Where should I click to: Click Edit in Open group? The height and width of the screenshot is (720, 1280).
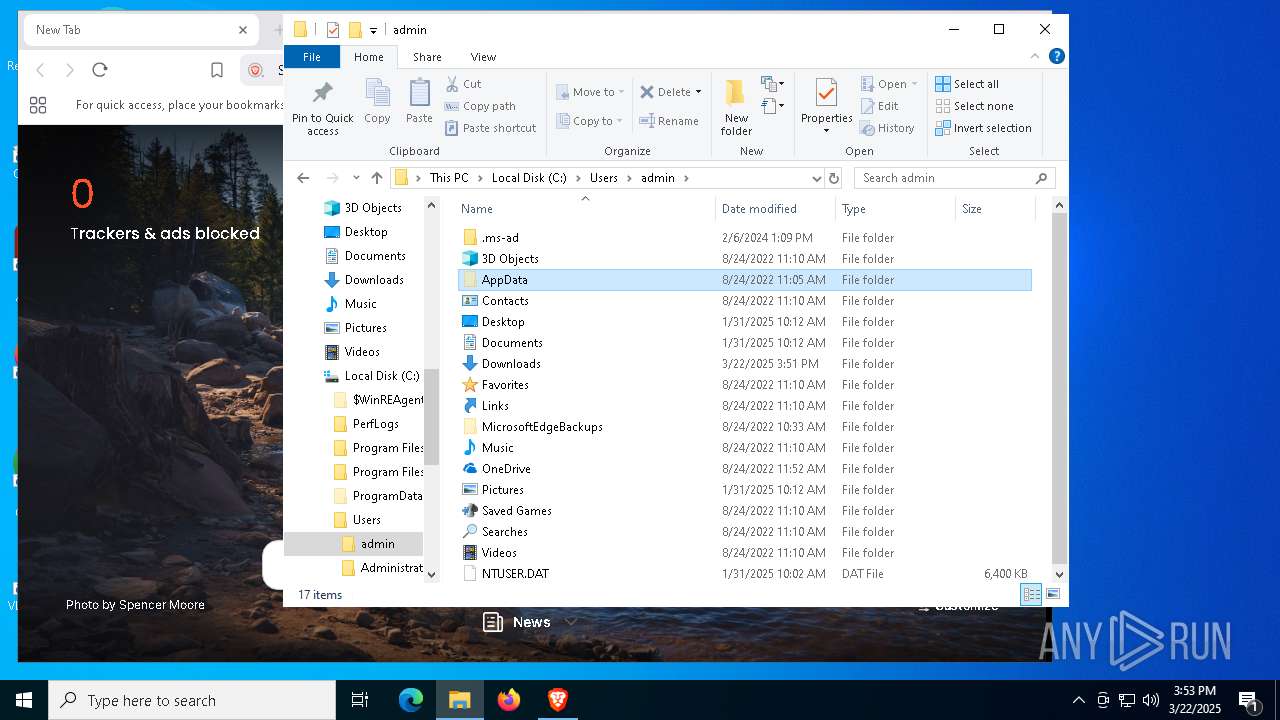point(879,106)
